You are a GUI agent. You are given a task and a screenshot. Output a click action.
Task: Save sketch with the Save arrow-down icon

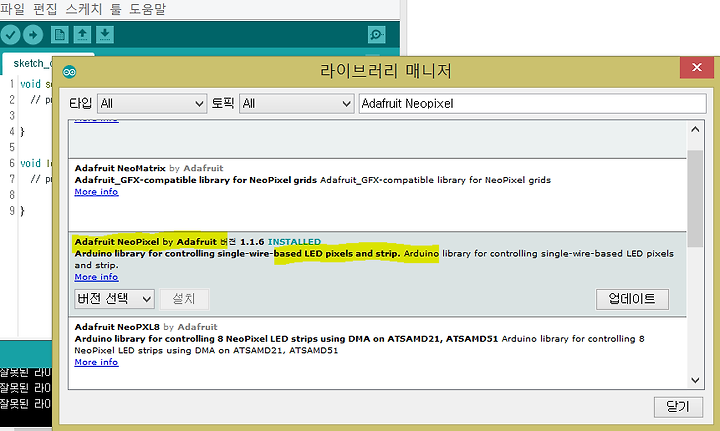105,34
